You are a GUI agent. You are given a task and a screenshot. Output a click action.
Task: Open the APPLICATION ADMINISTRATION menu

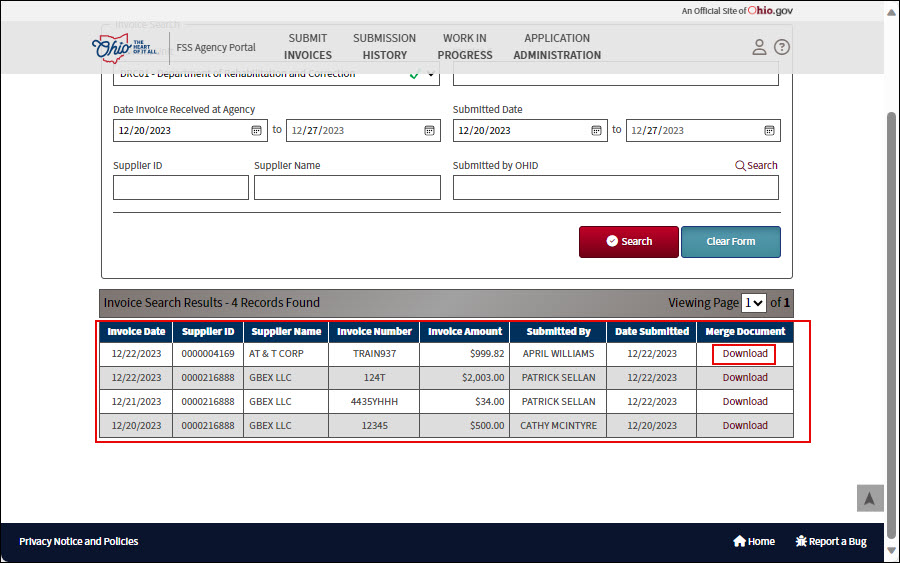coord(557,46)
